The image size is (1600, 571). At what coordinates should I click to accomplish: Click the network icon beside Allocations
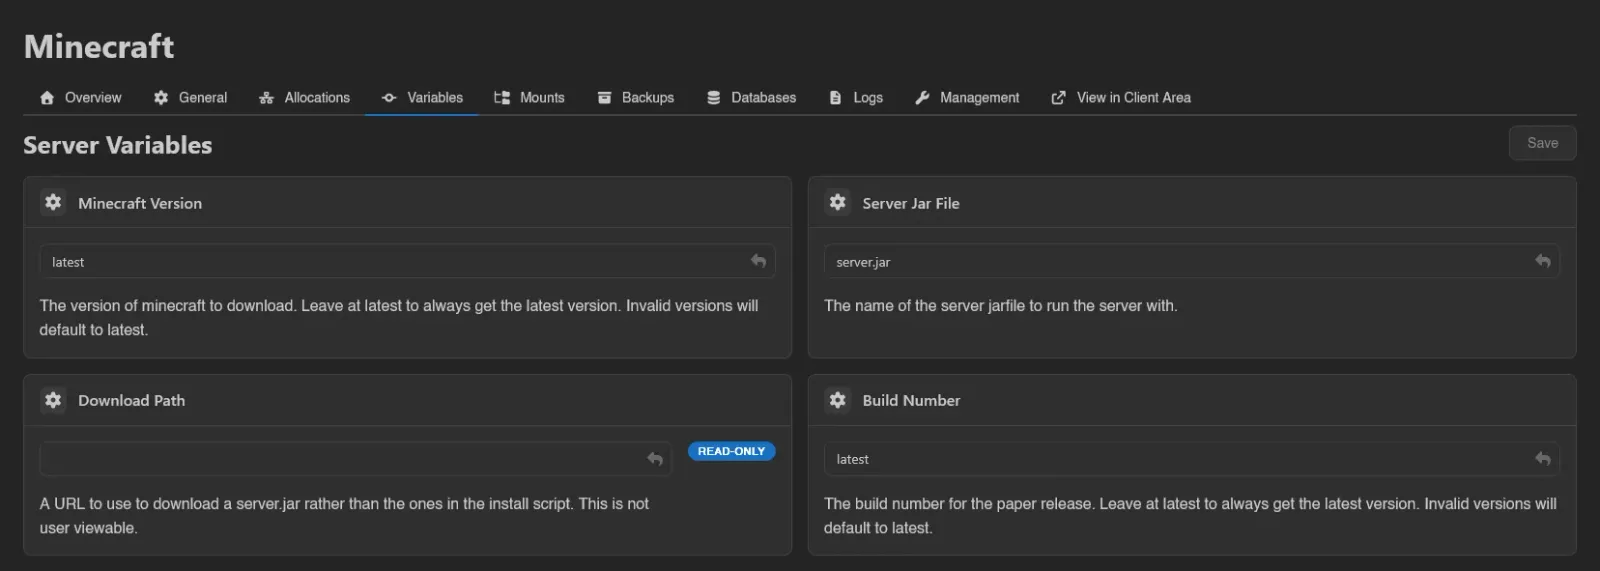[x=266, y=98]
